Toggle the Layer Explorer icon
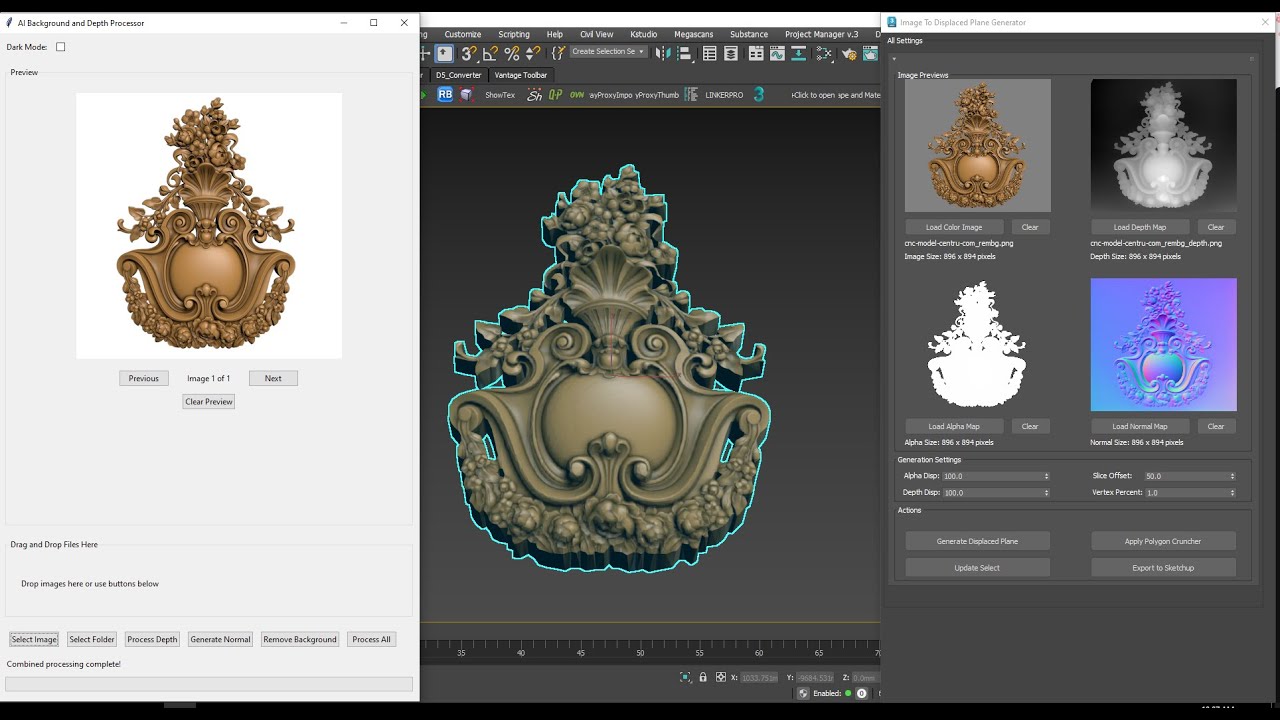 click(731, 54)
